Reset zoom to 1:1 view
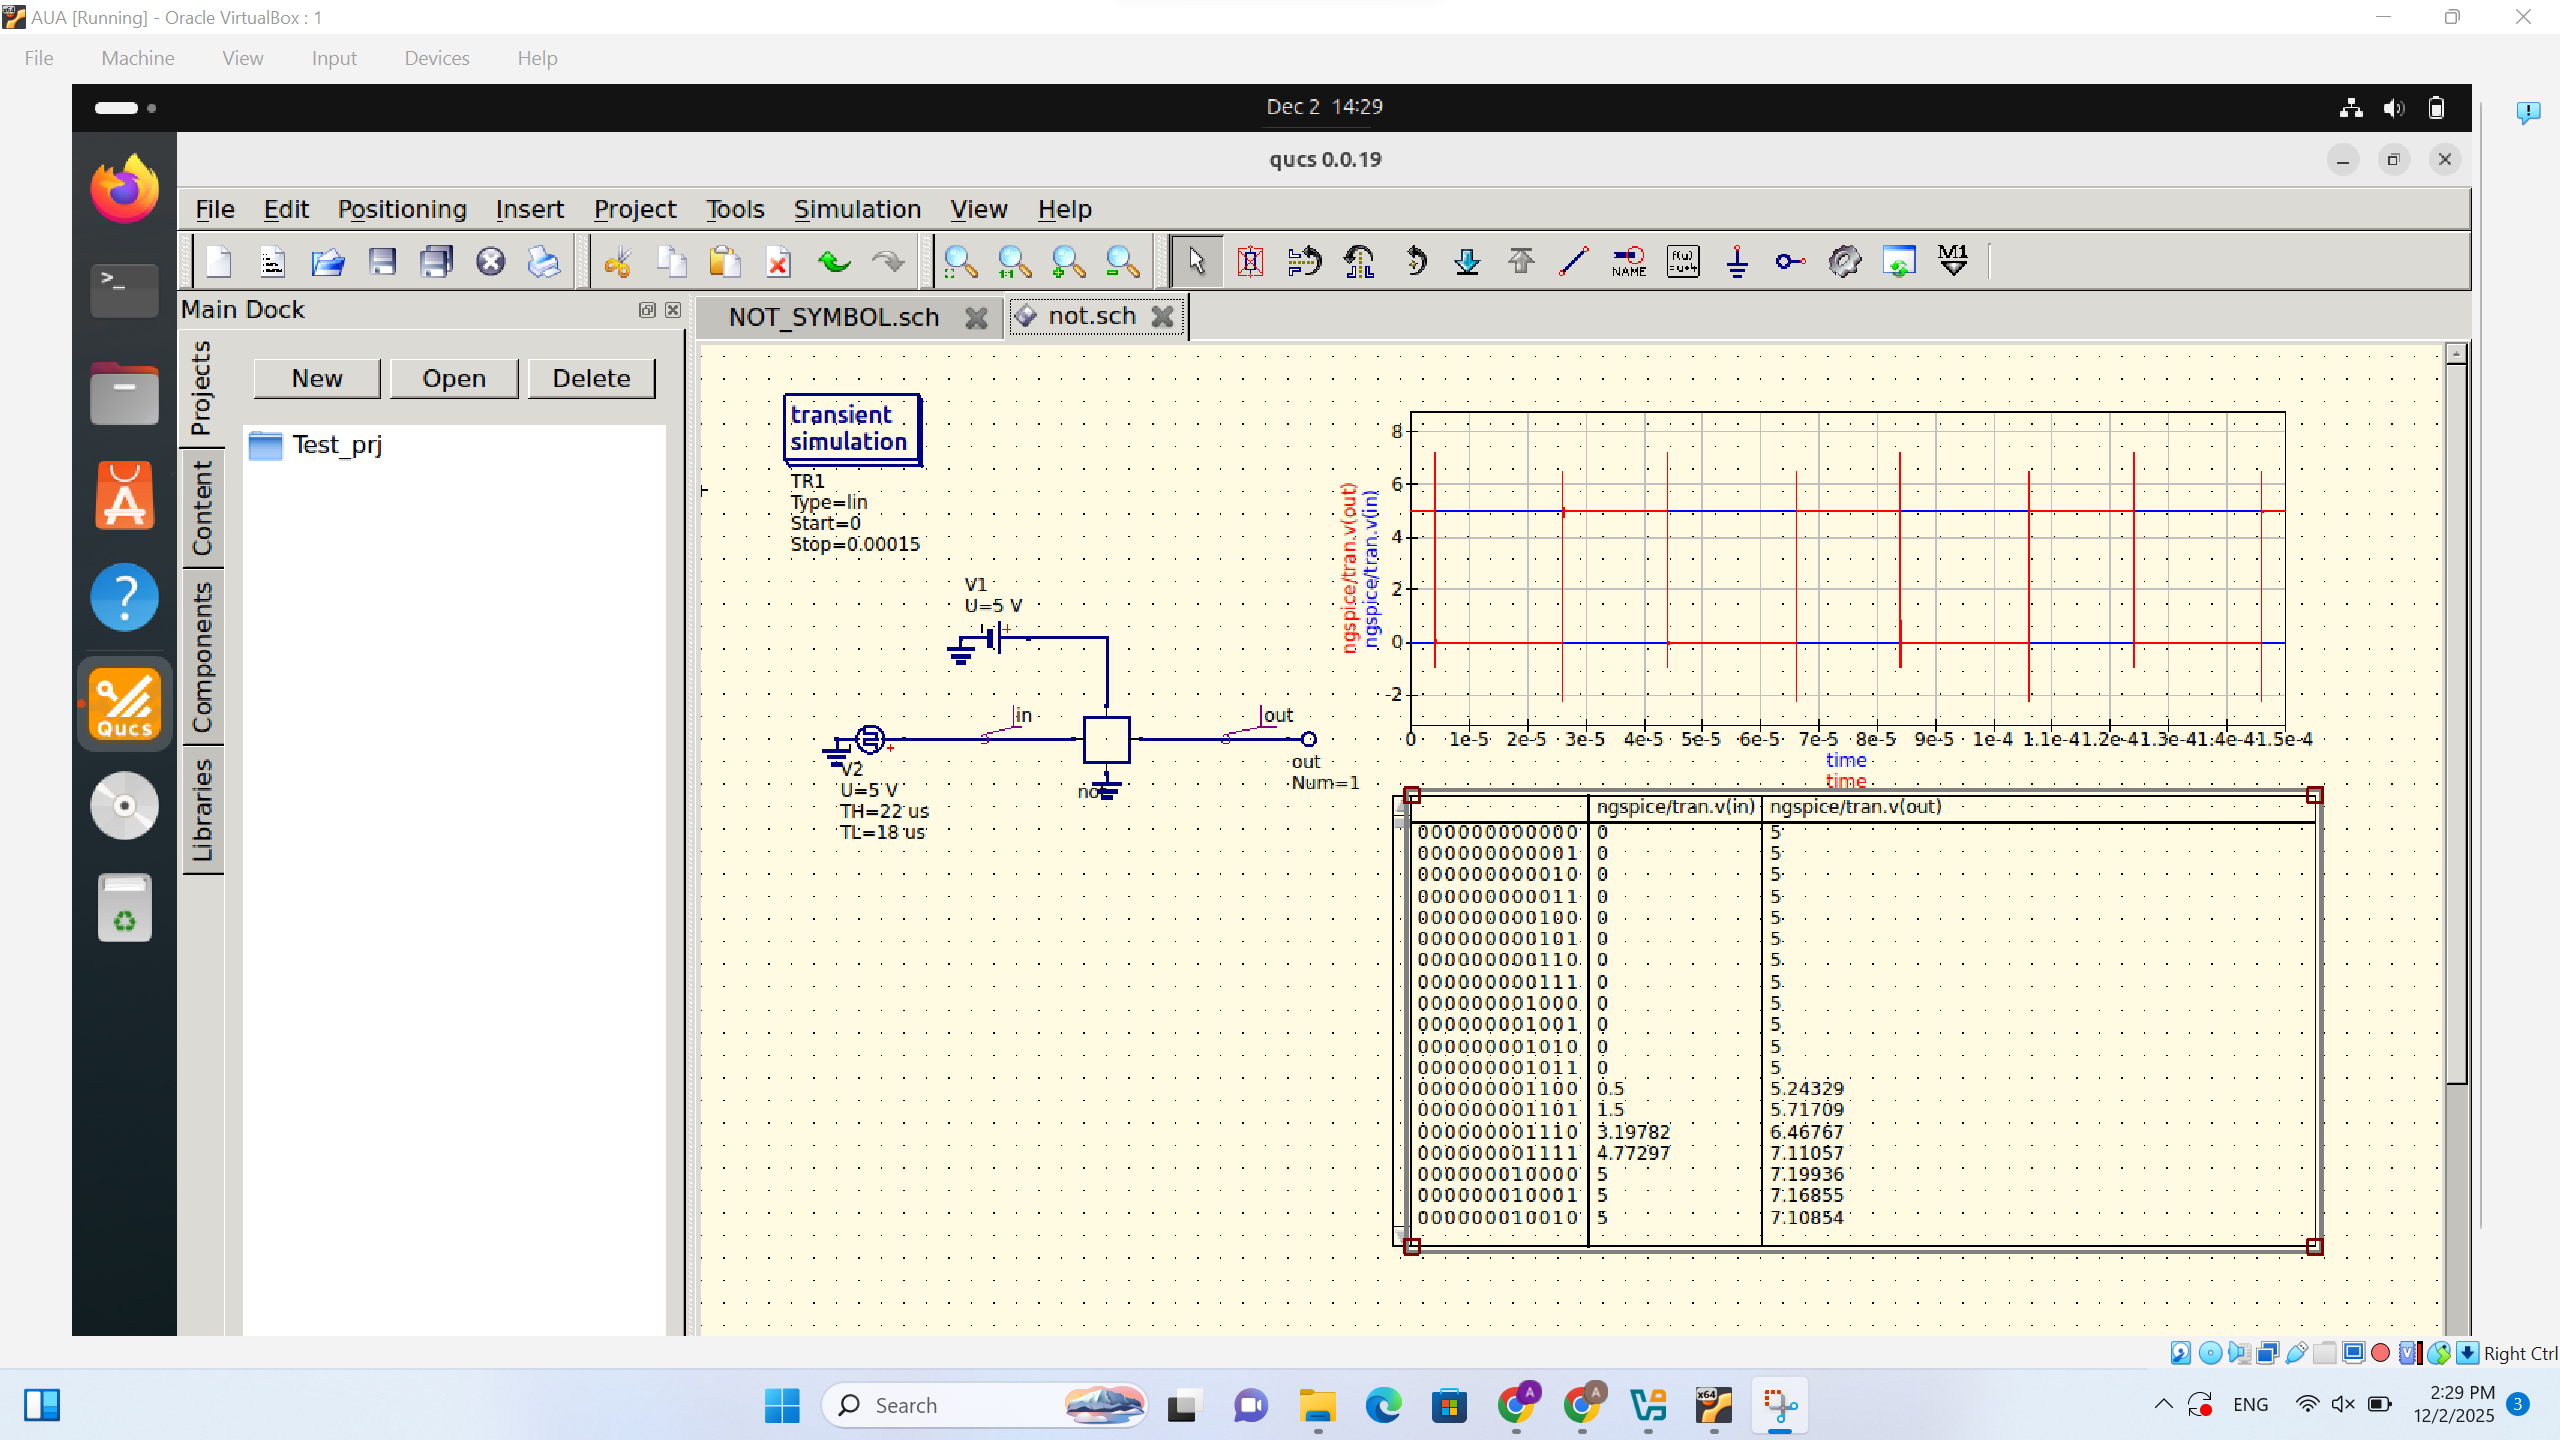Image resolution: width=2560 pixels, height=1440 pixels. pos(1015,262)
